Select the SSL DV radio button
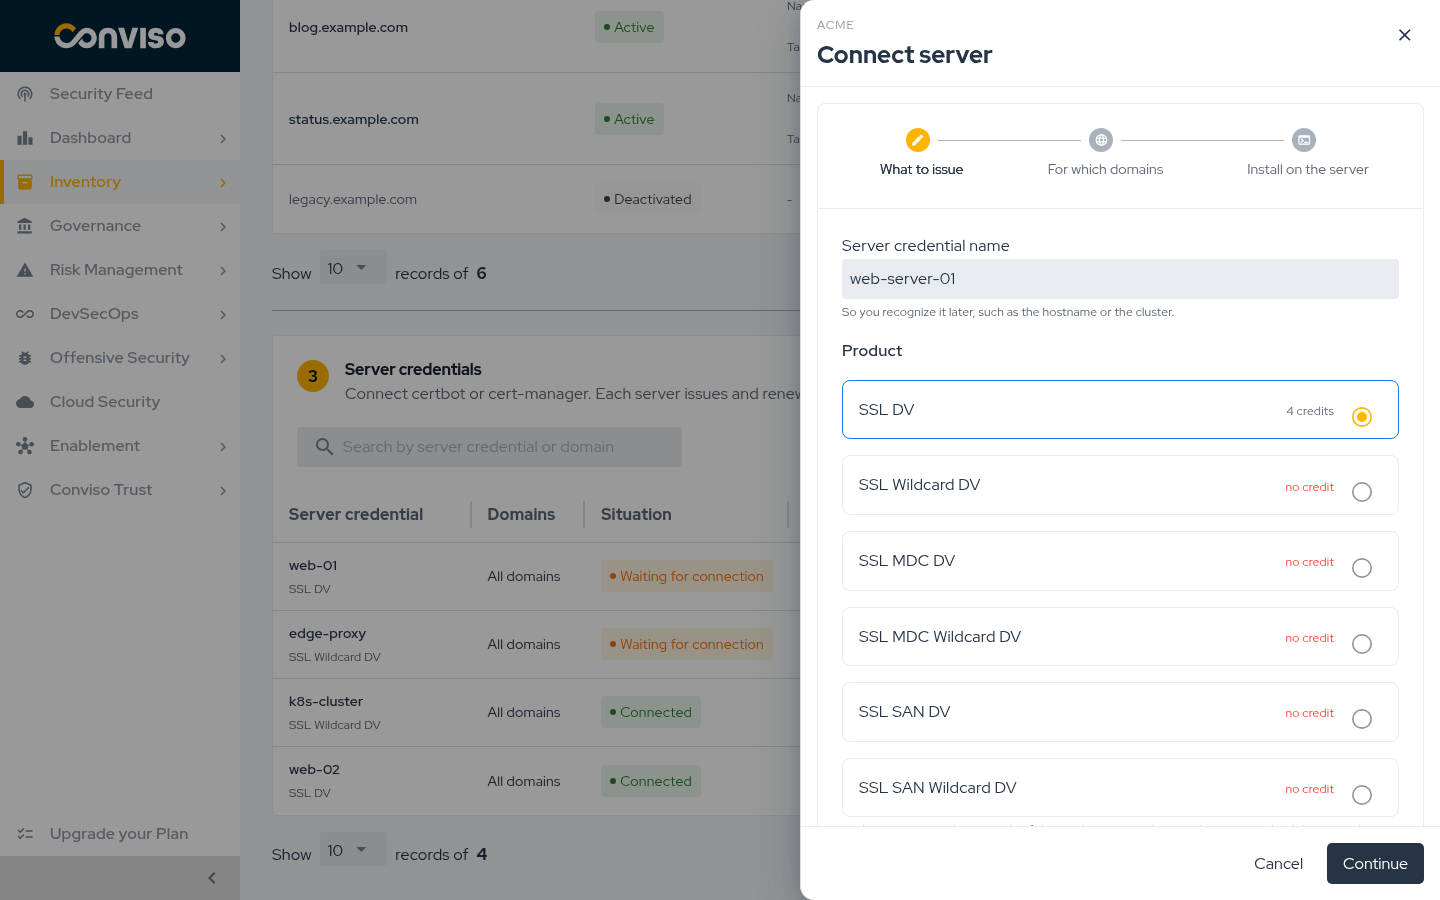 tap(1362, 417)
